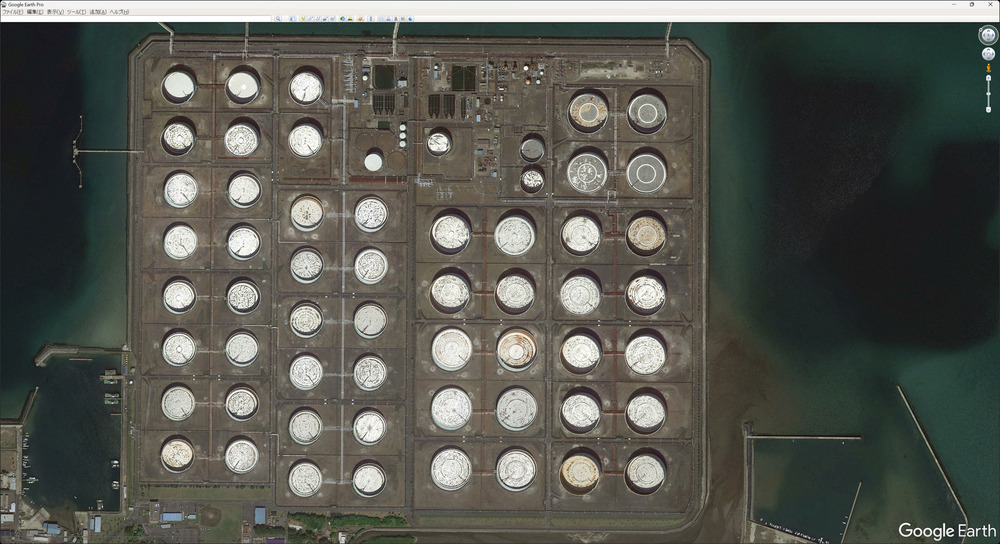Click zoom out button below zoom slider

coord(988,109)
